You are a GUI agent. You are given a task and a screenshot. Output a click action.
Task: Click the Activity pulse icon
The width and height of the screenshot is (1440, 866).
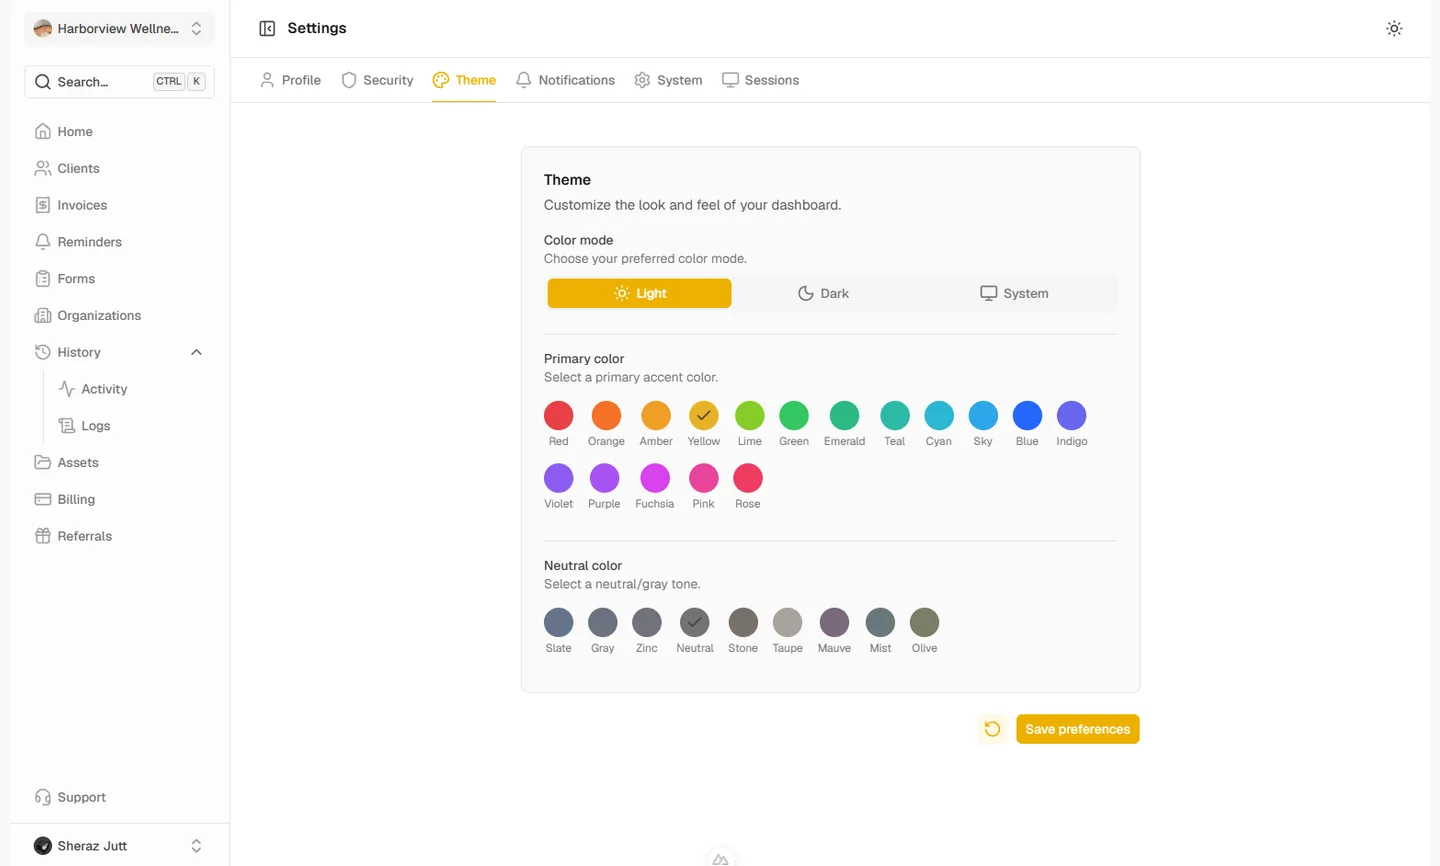click(67, 389)
